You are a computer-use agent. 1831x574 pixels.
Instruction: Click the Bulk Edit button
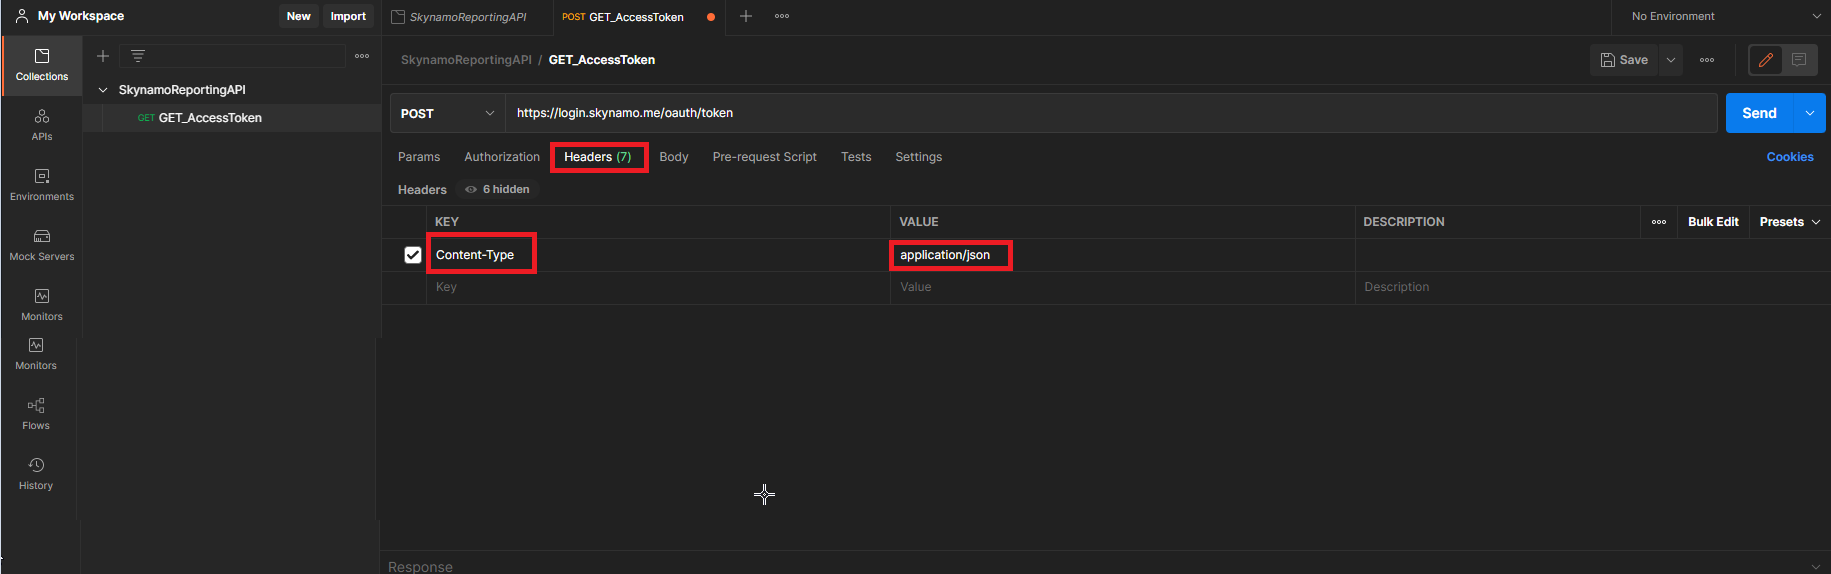1714,222
